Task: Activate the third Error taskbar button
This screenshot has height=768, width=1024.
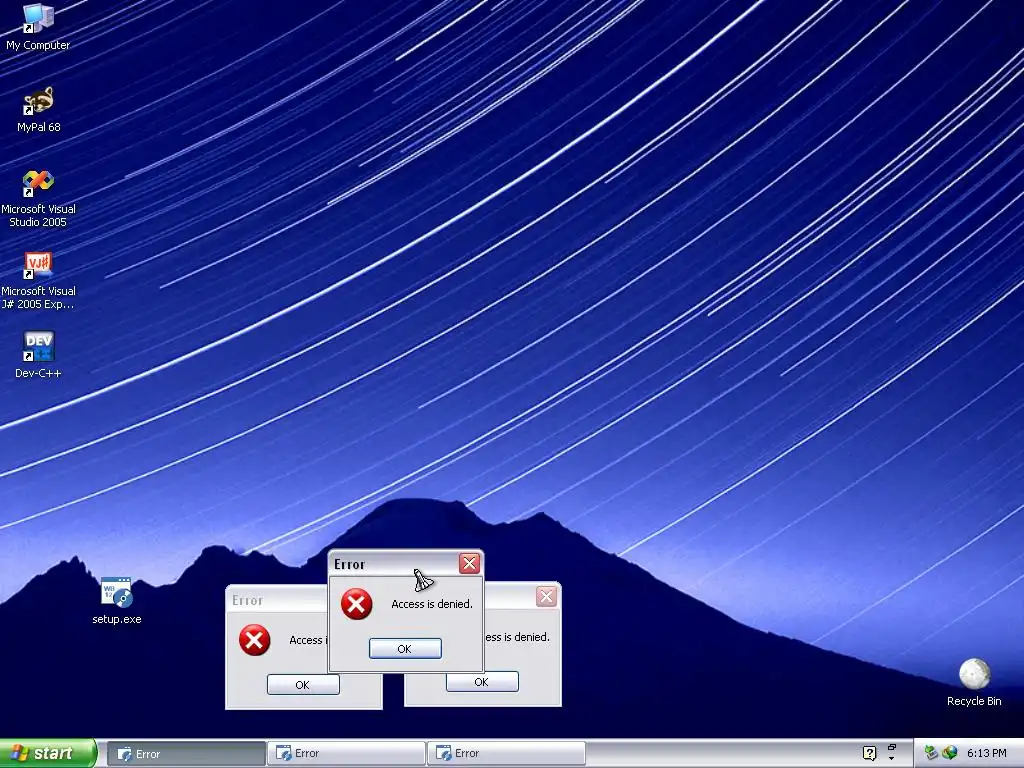Action: tap(506, 753)
